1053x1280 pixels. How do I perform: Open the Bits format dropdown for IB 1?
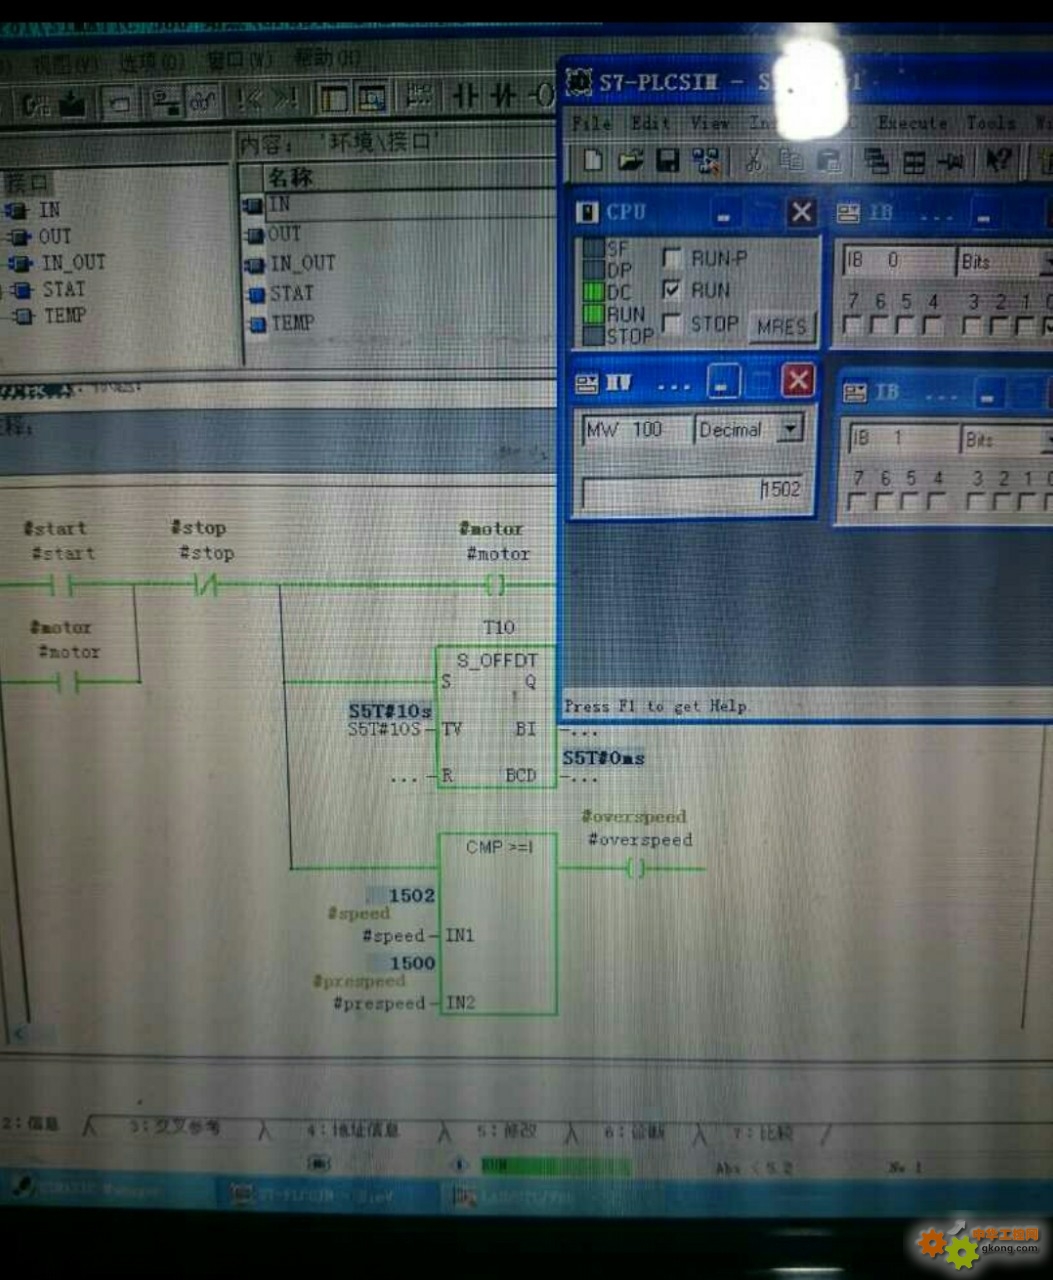[1047, 439]
